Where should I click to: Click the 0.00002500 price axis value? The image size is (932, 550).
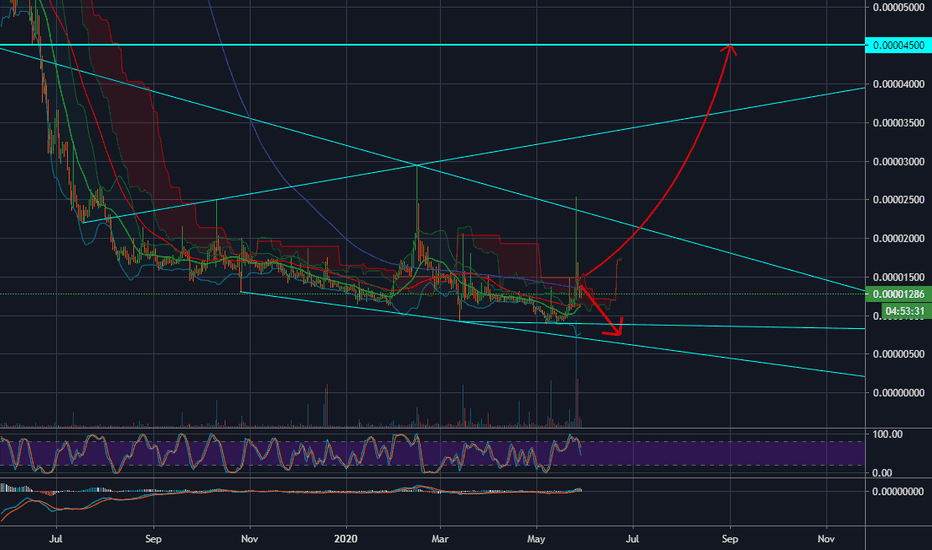pyautogui.click(x=898, y=199)
